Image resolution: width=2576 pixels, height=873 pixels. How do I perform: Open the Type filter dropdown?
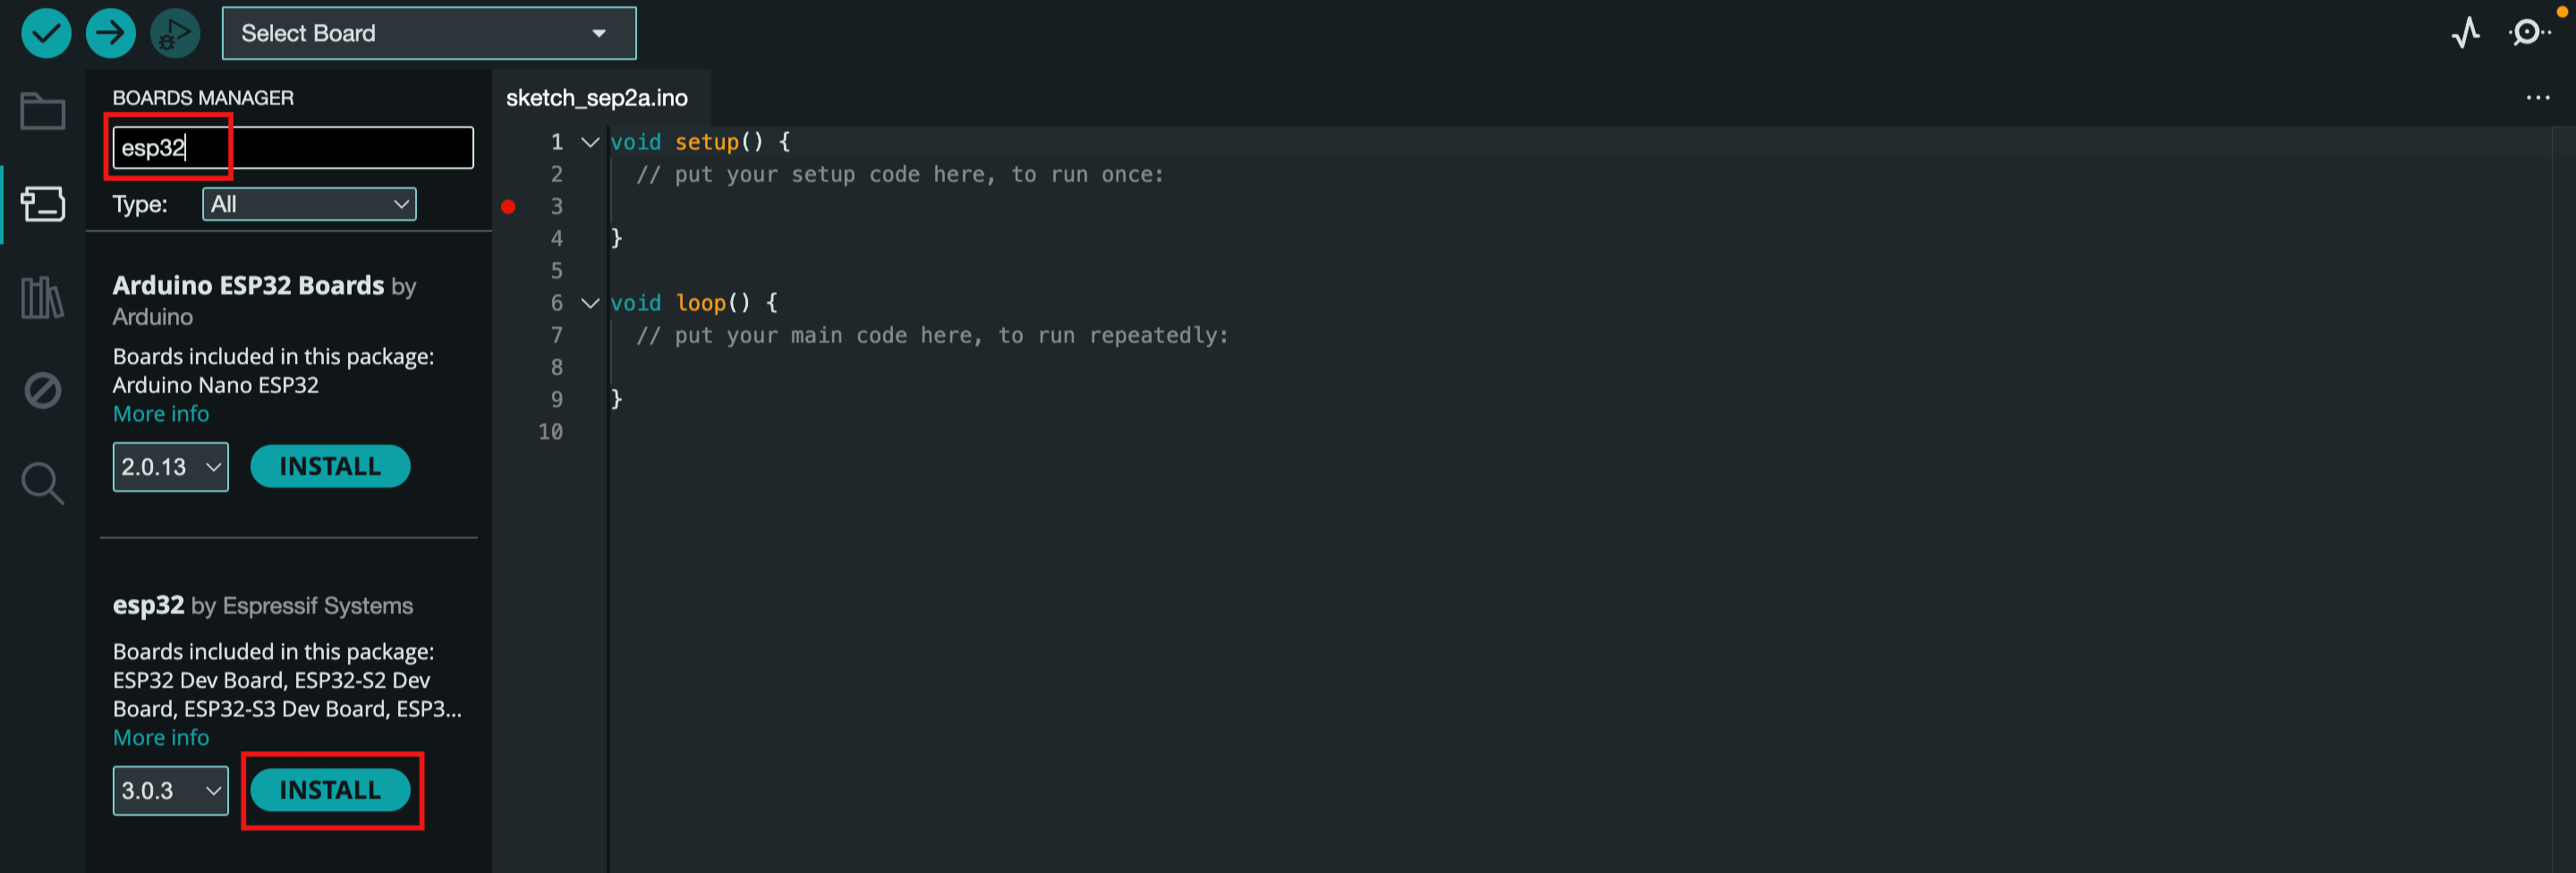(x=309, y=204)
